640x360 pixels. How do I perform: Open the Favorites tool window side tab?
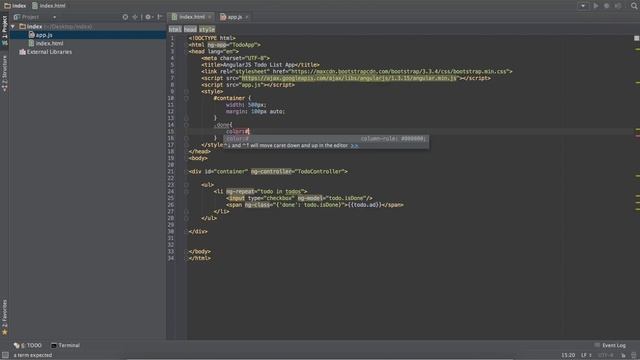click(x=4, y=317)
